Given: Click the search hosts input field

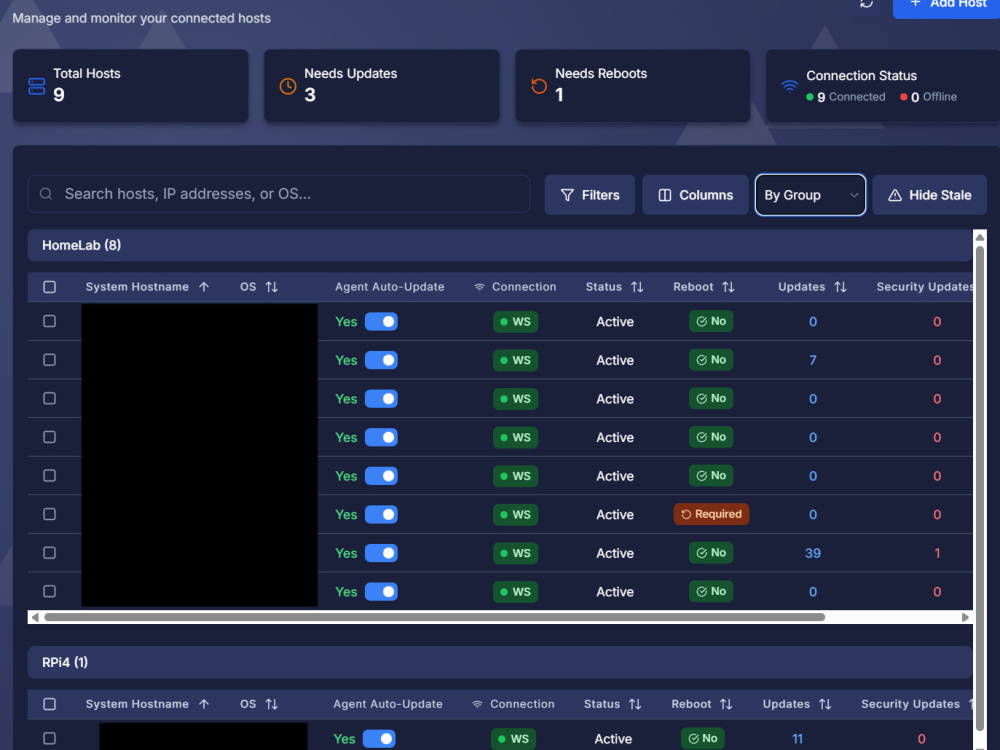Looking at the screenshot, I should click(279, 194).
